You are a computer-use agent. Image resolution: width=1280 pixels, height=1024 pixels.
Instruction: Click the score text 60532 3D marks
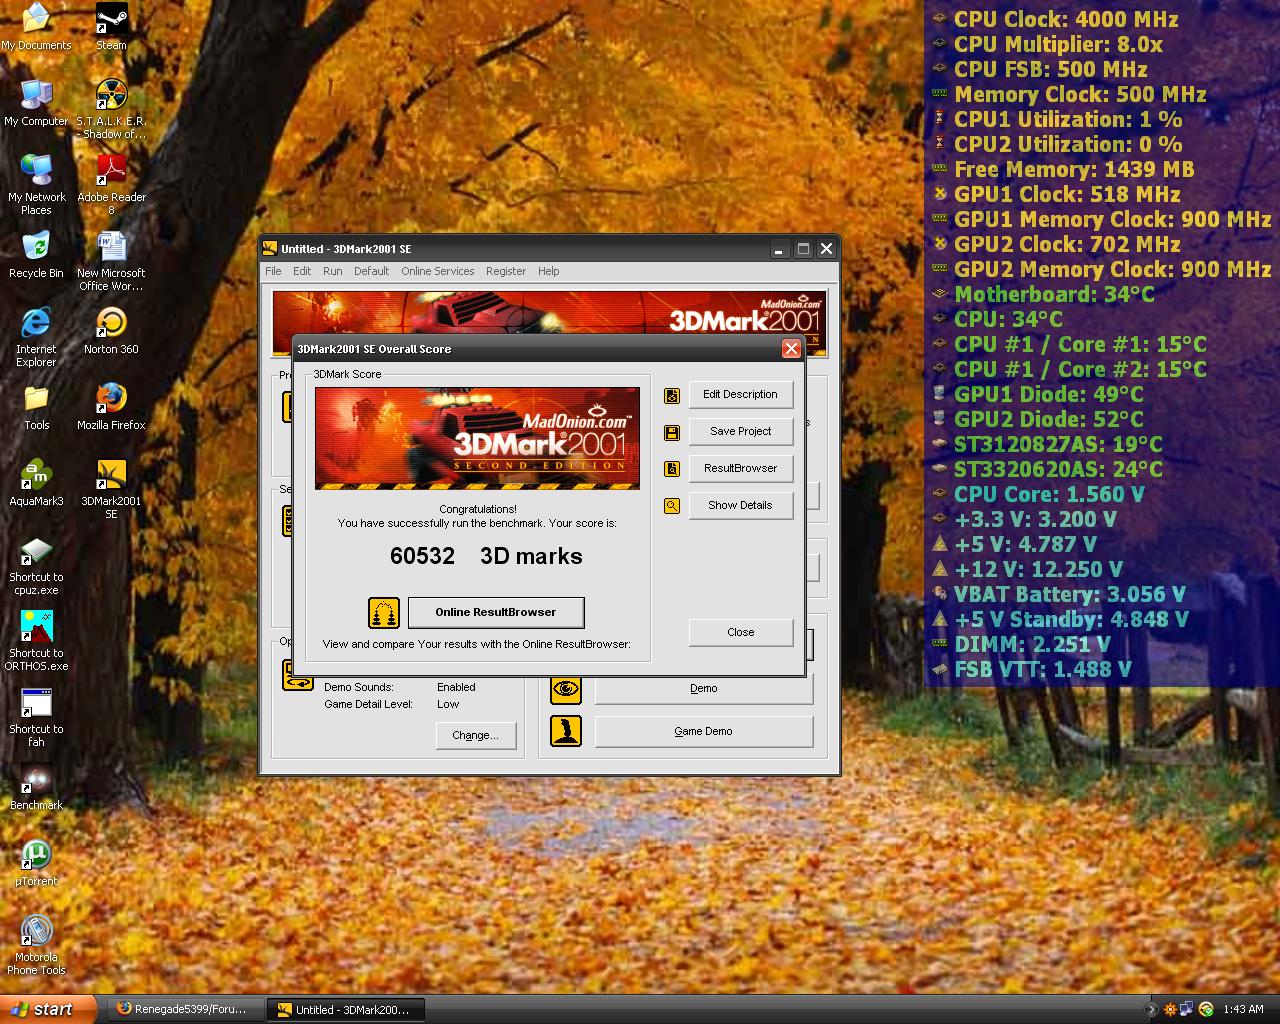click(x=486, y=556)
